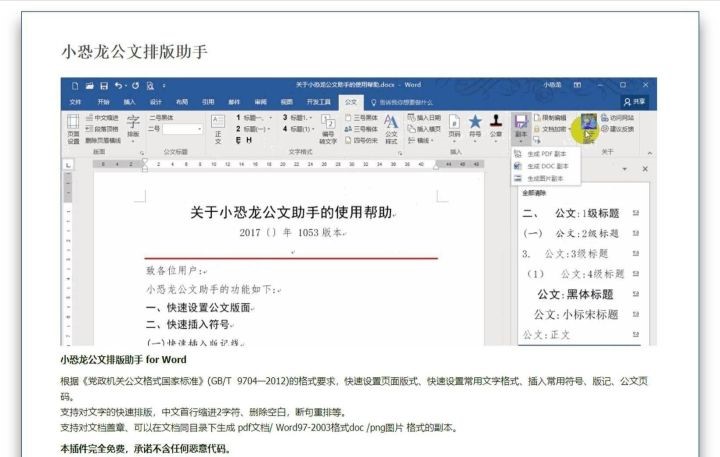Click 插入日期 insert date button

424,118
